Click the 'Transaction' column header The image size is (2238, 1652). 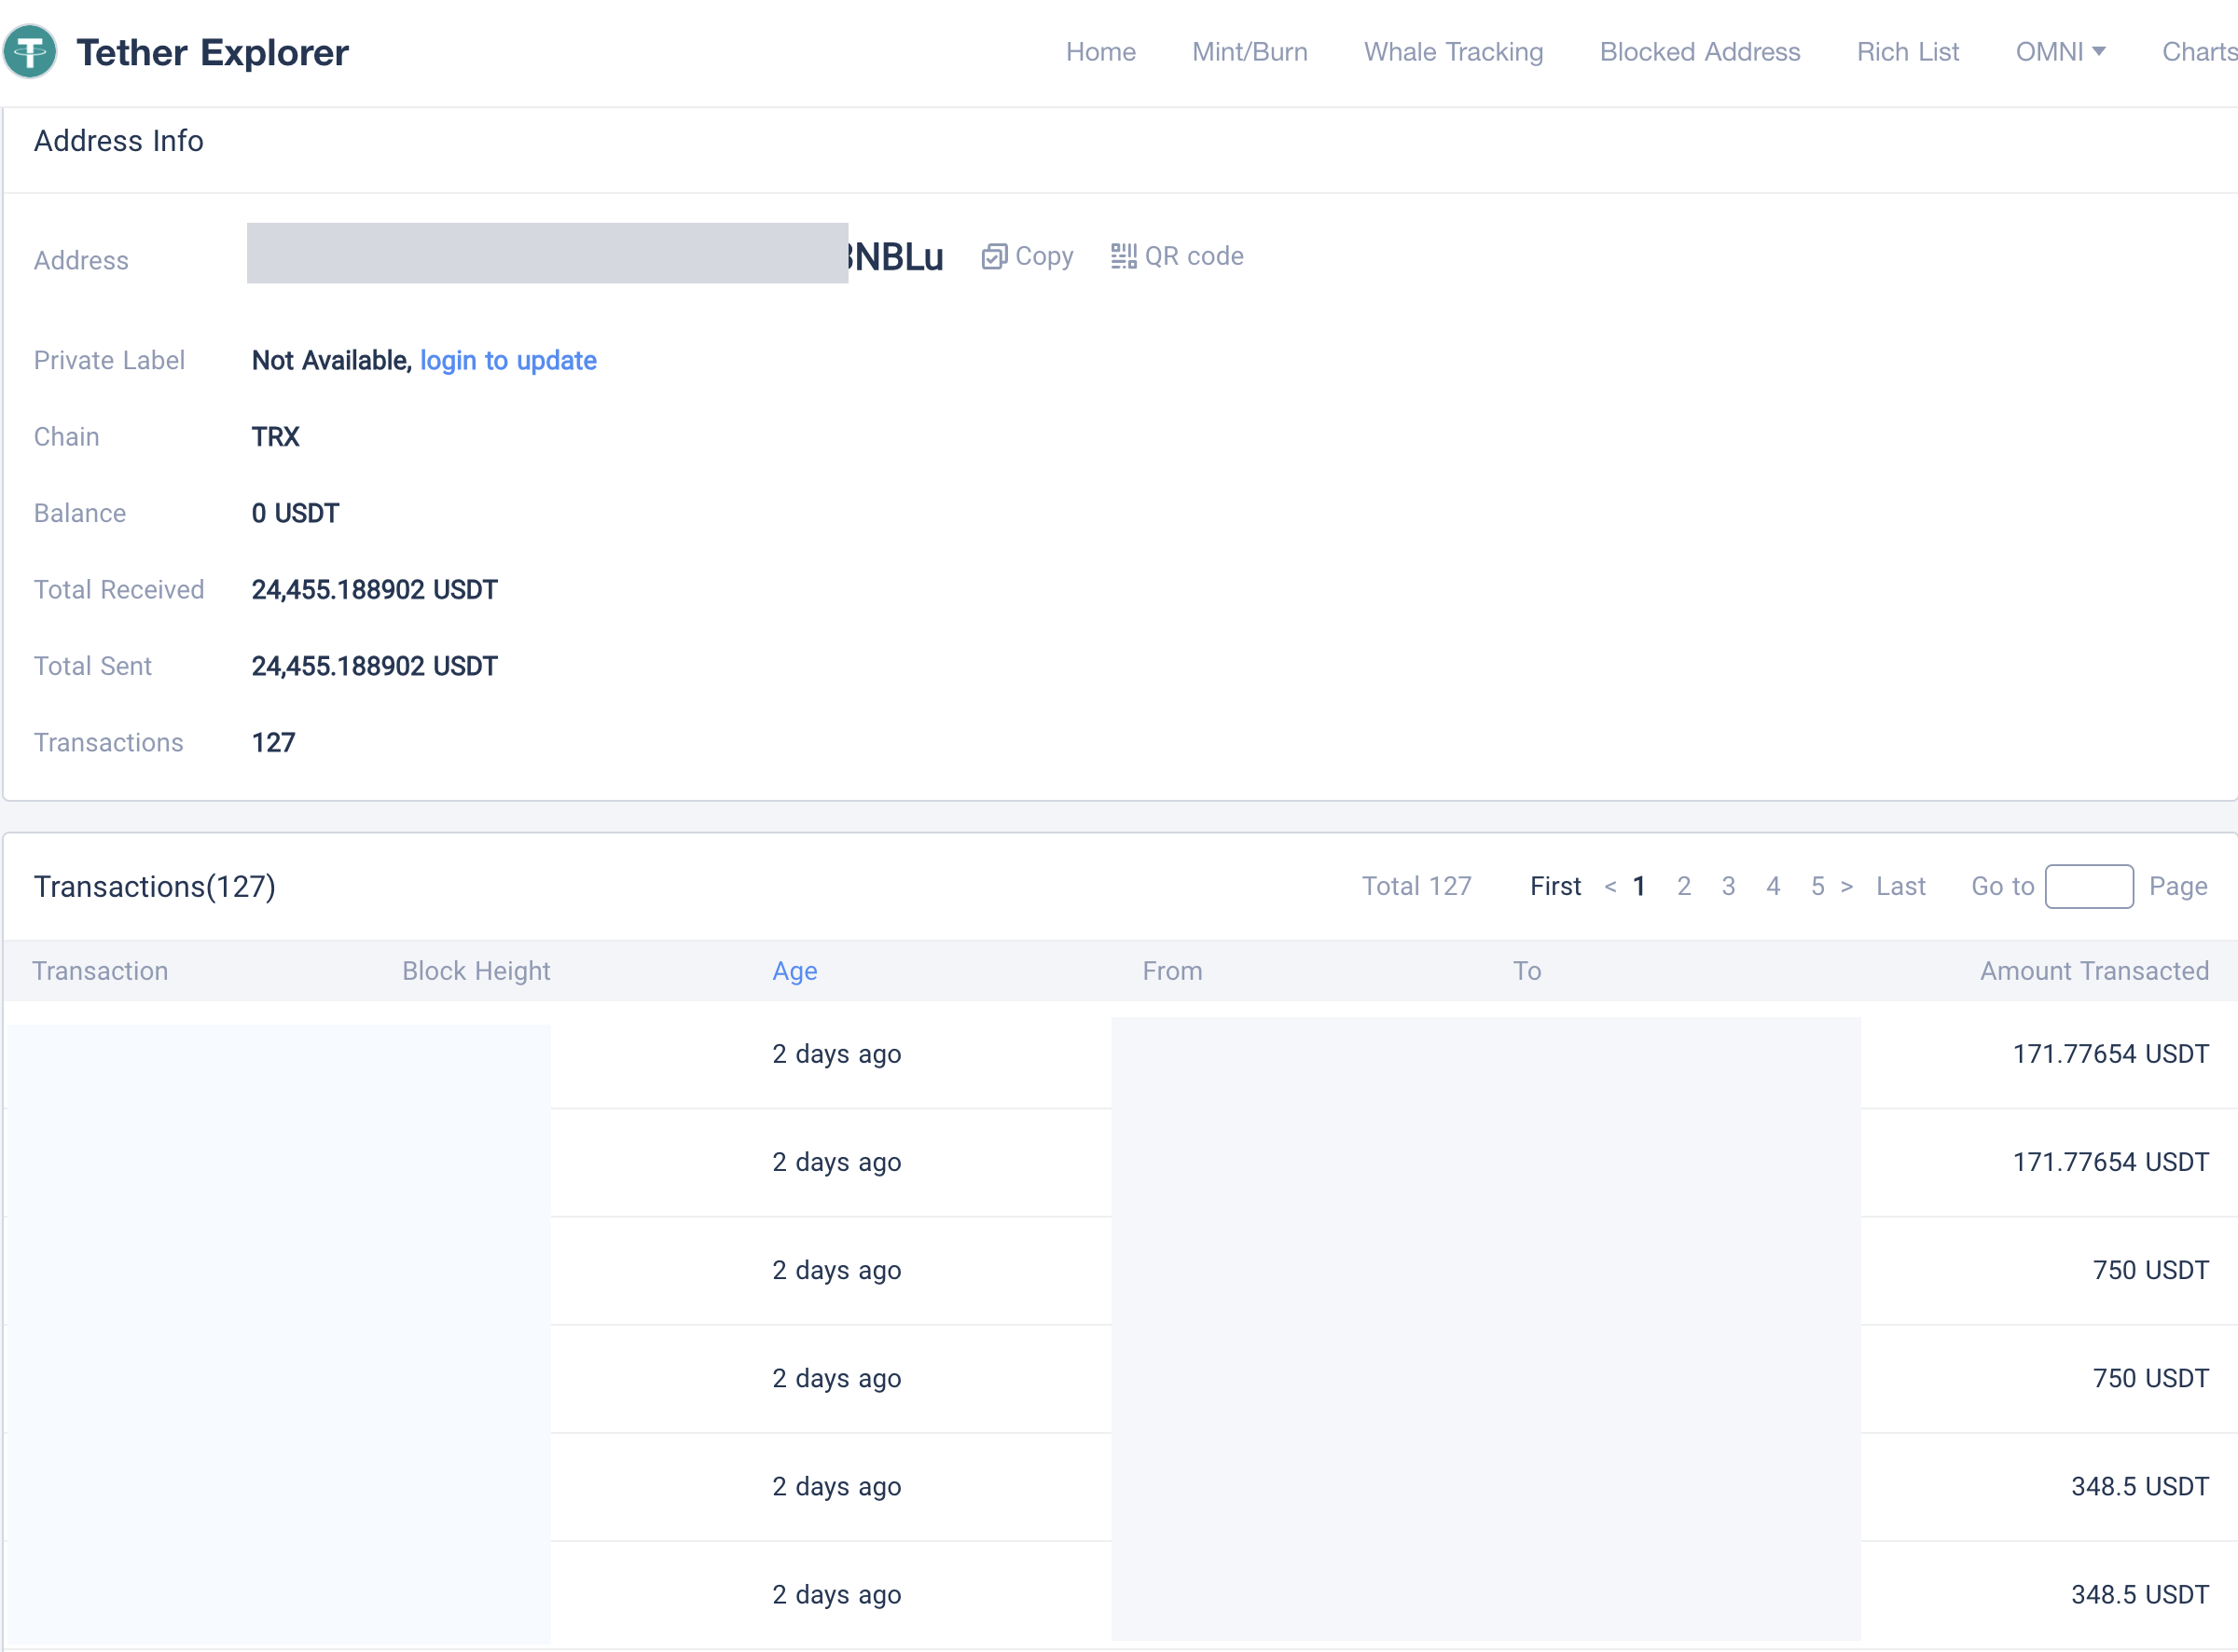100,971
